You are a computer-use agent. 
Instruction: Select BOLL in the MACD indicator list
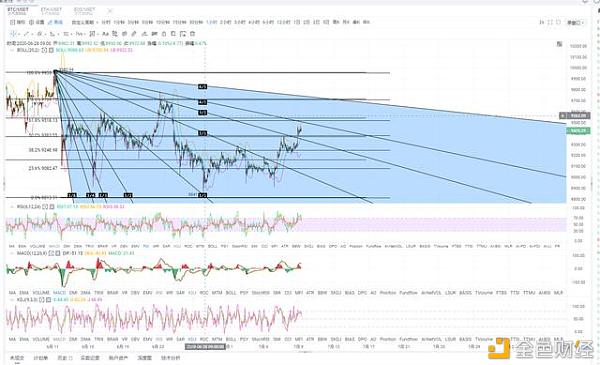tap(231, 293)
